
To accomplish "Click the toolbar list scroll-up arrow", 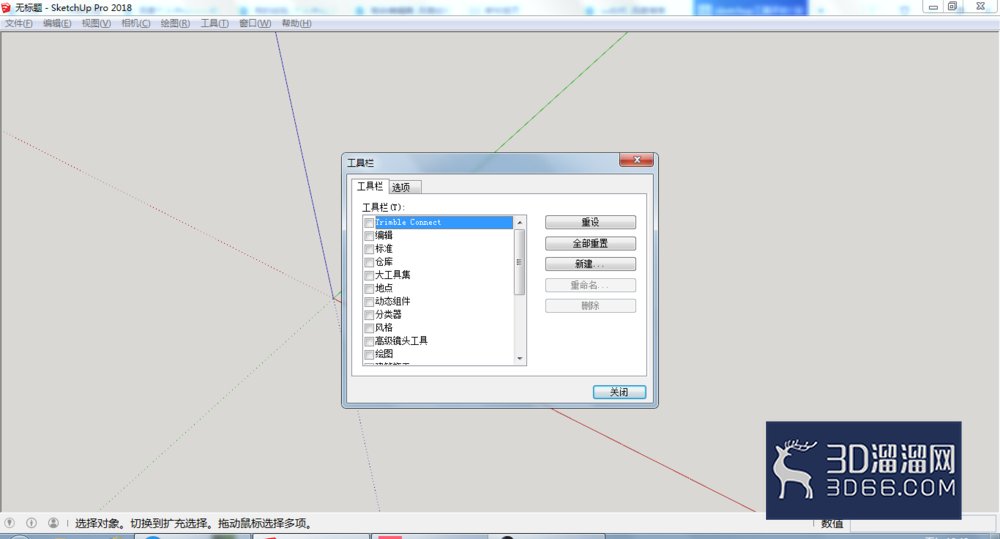I will (520, 222).
